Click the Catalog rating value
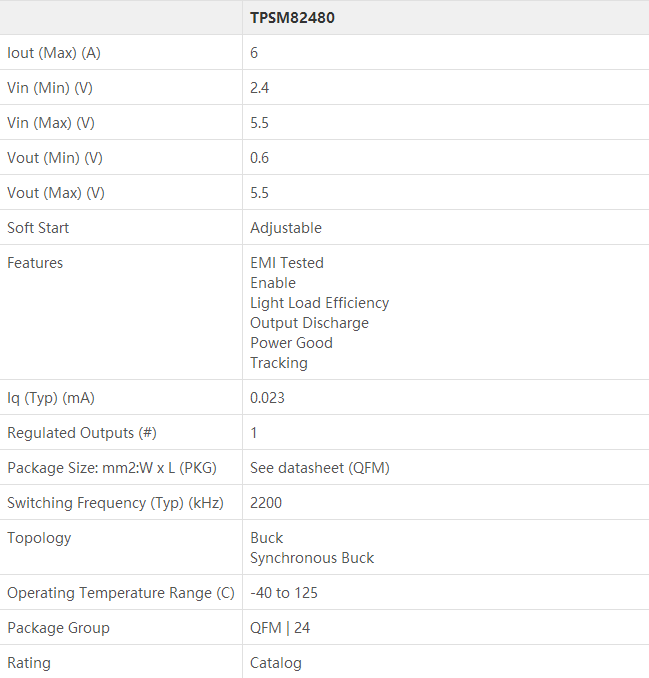 pos(276,663)
